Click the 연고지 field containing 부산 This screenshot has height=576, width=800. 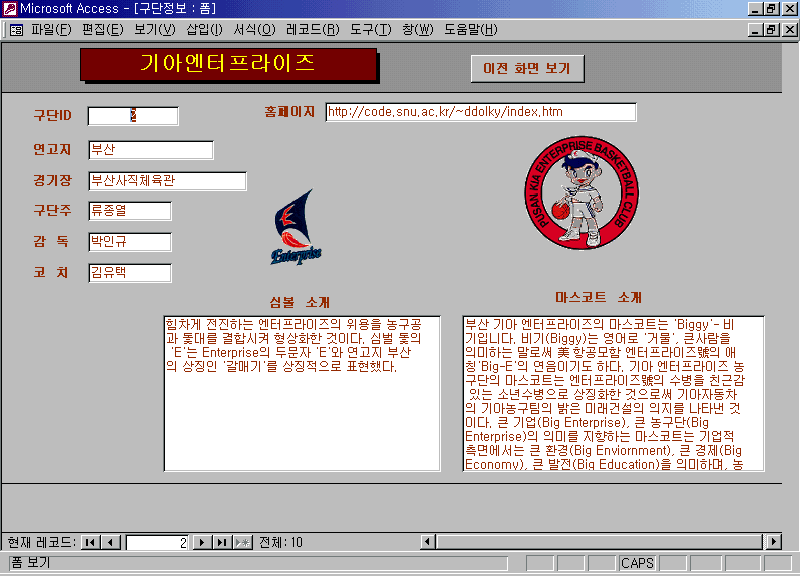click(151, 150)
